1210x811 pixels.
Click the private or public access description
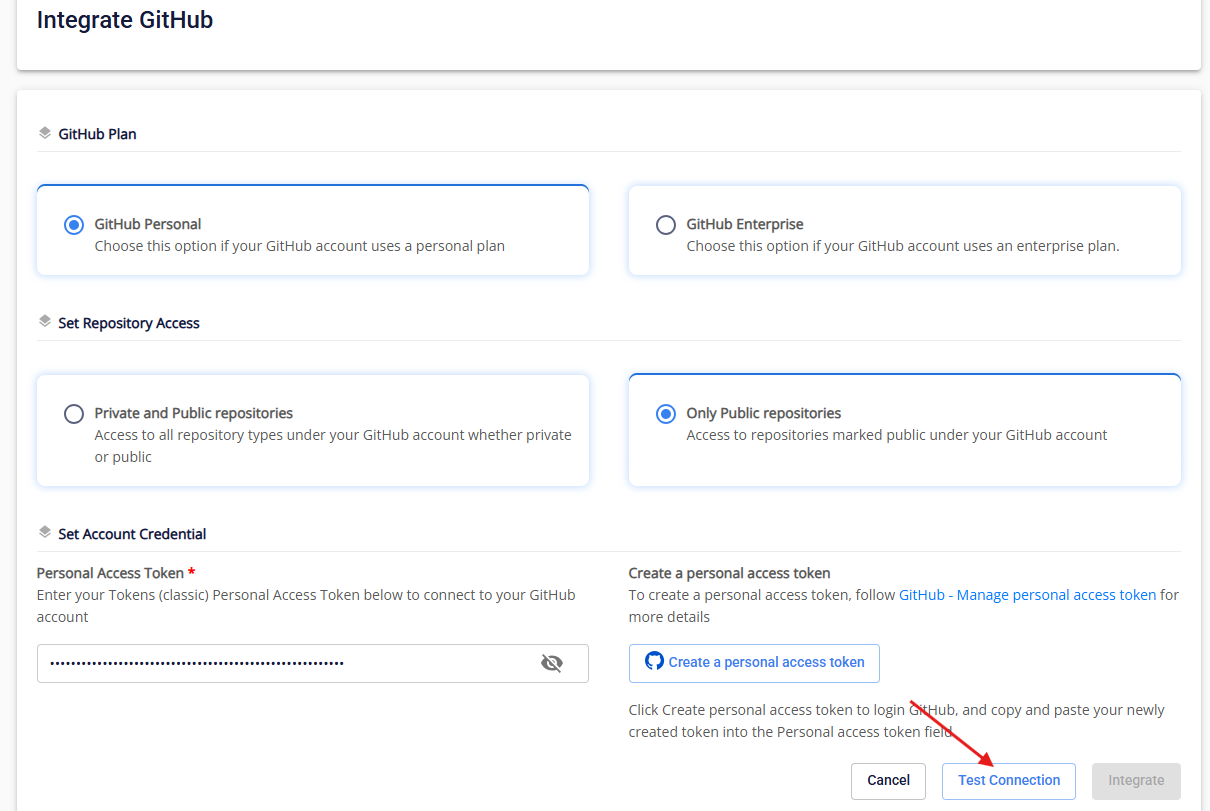point(332,446)
